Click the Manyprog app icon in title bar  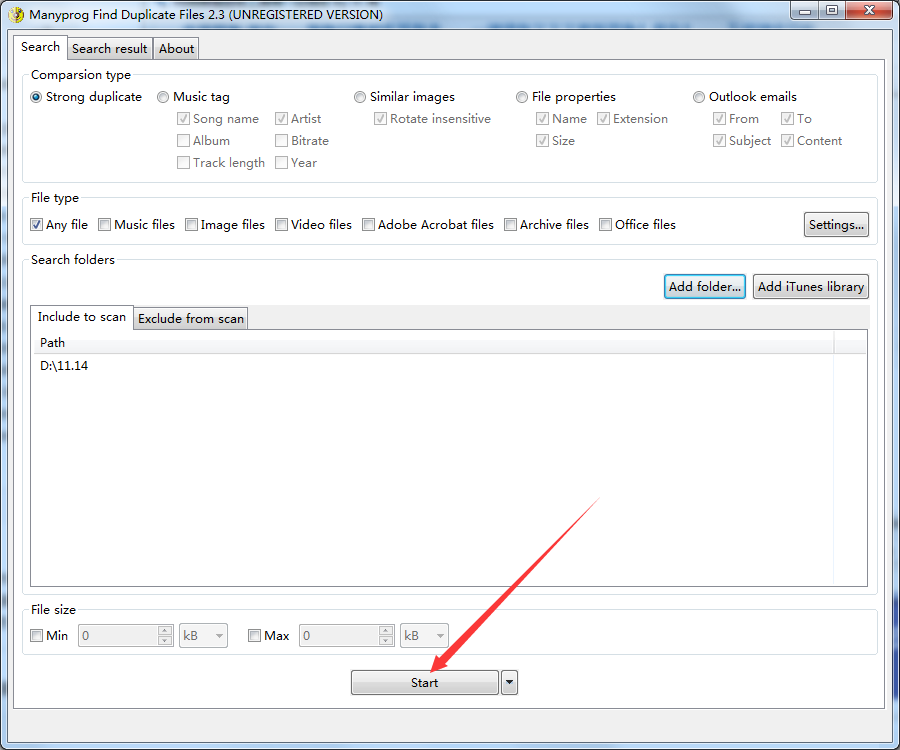pos(17,14)
